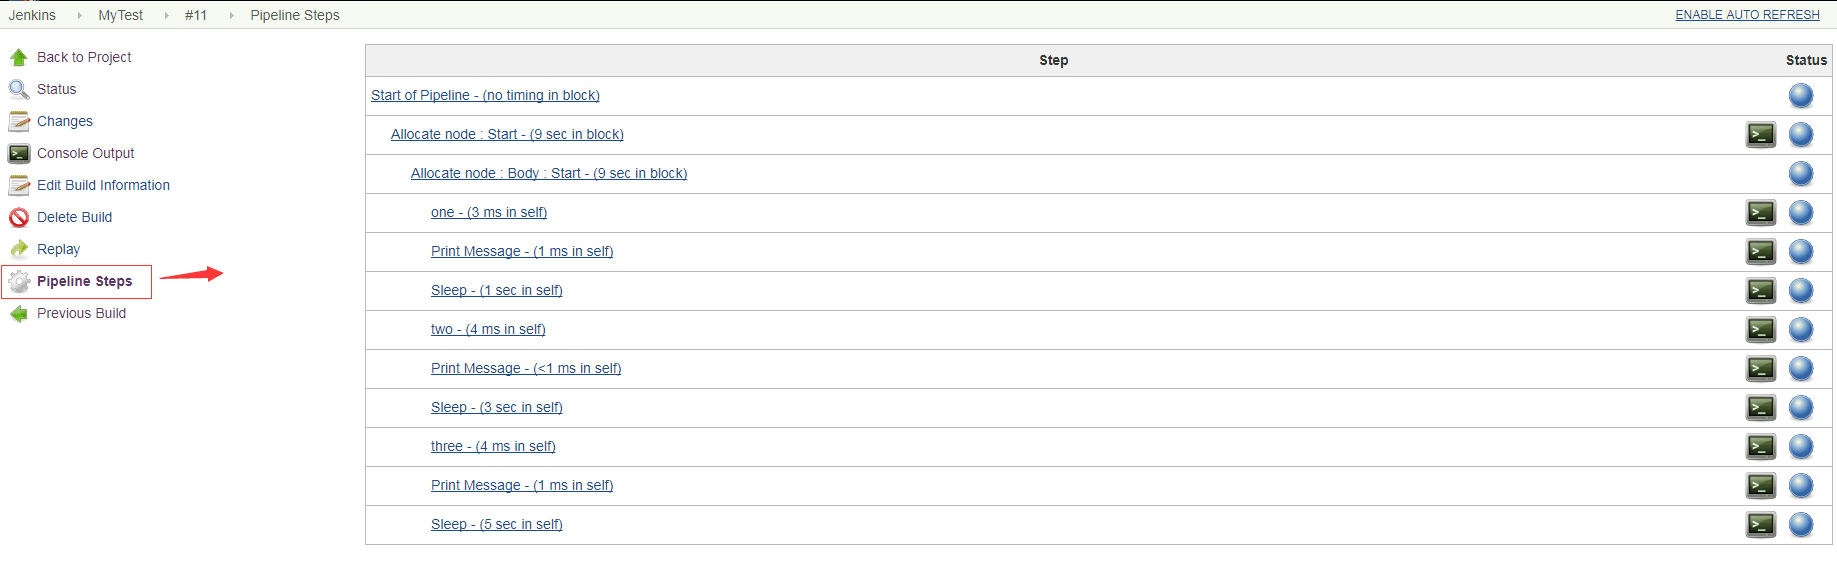The width and height of the screenshot is (1837, 566).
Task: Open console icon for 'two' step row
Action: click(1760, 330)
